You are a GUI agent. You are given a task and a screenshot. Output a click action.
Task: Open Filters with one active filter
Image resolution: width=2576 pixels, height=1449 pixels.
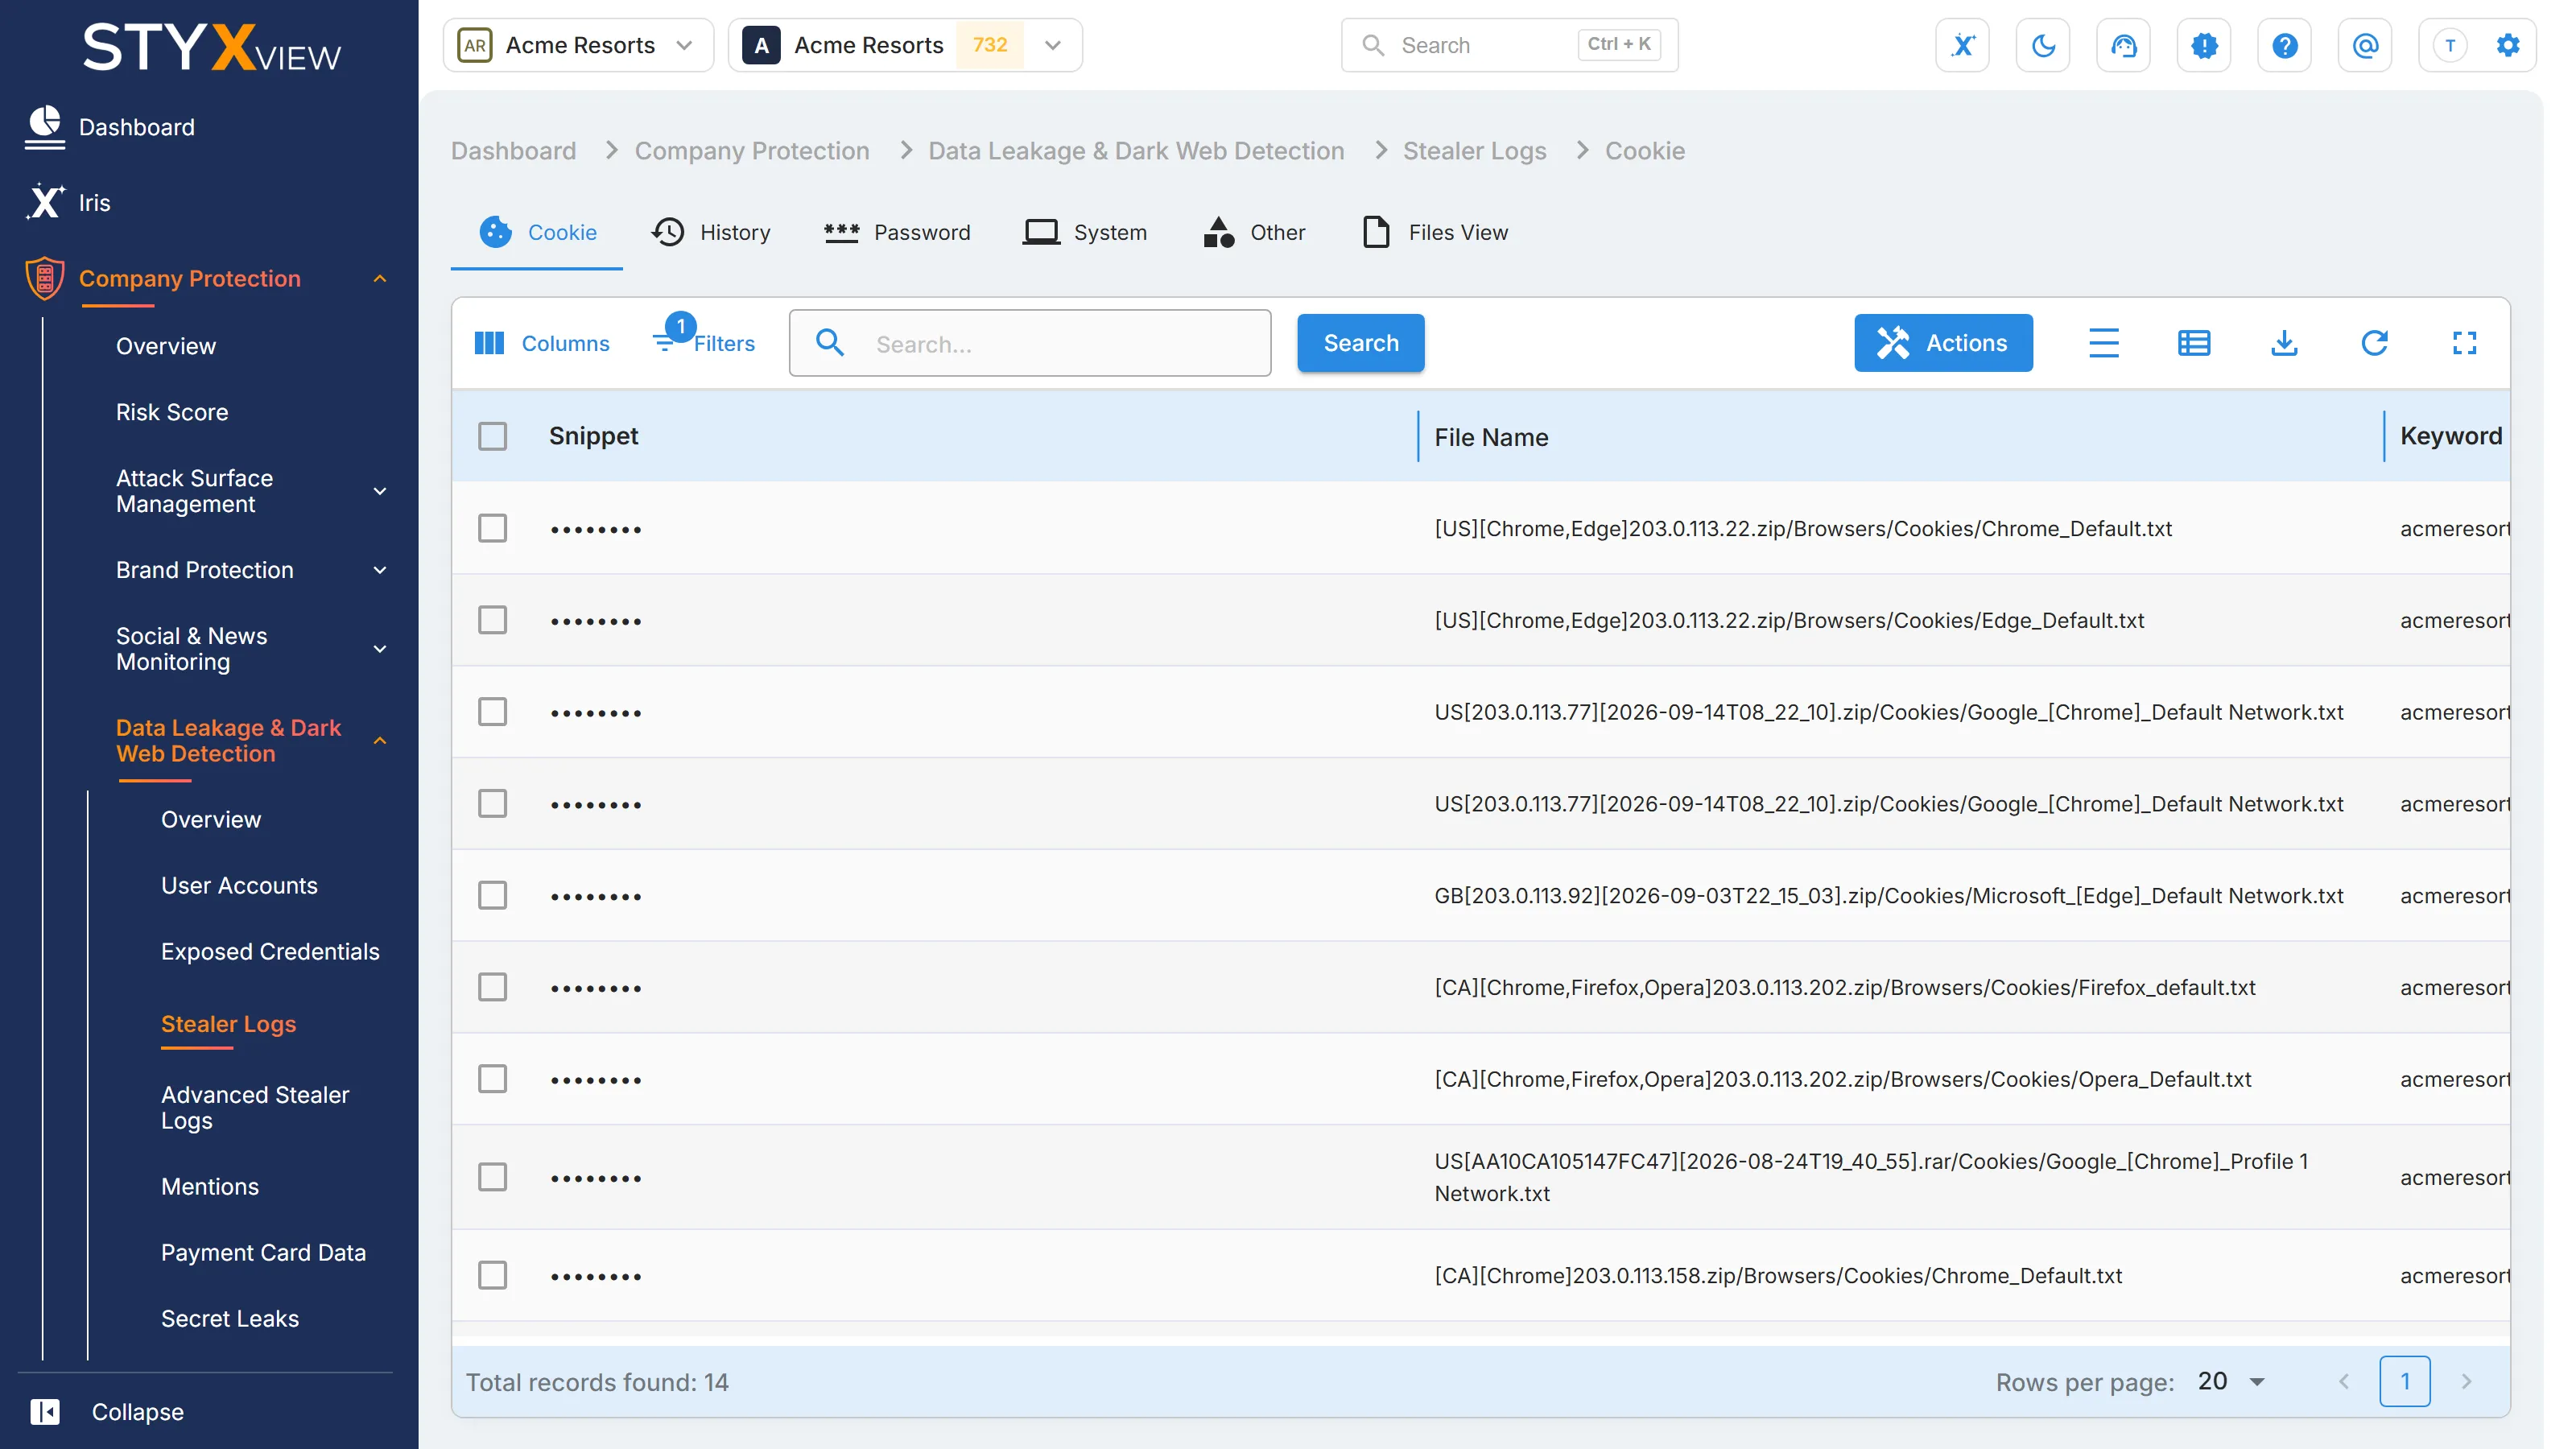coord(704,338)
